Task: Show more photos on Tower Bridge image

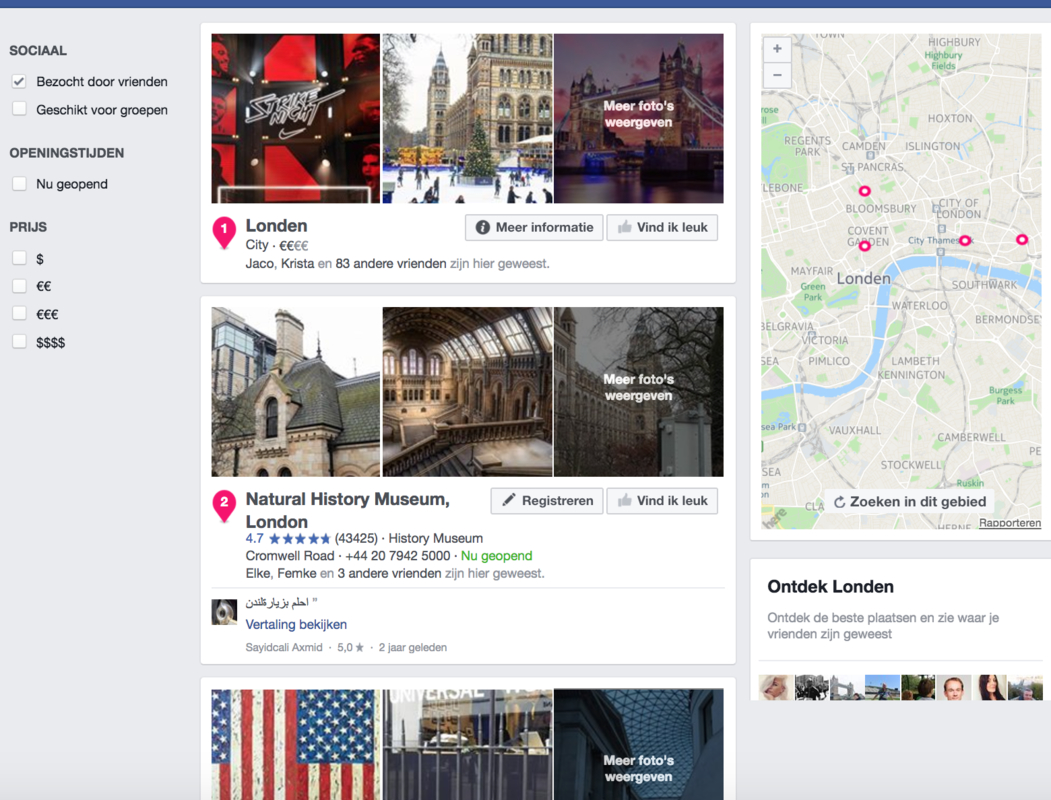Action: (x=639, y=119)
